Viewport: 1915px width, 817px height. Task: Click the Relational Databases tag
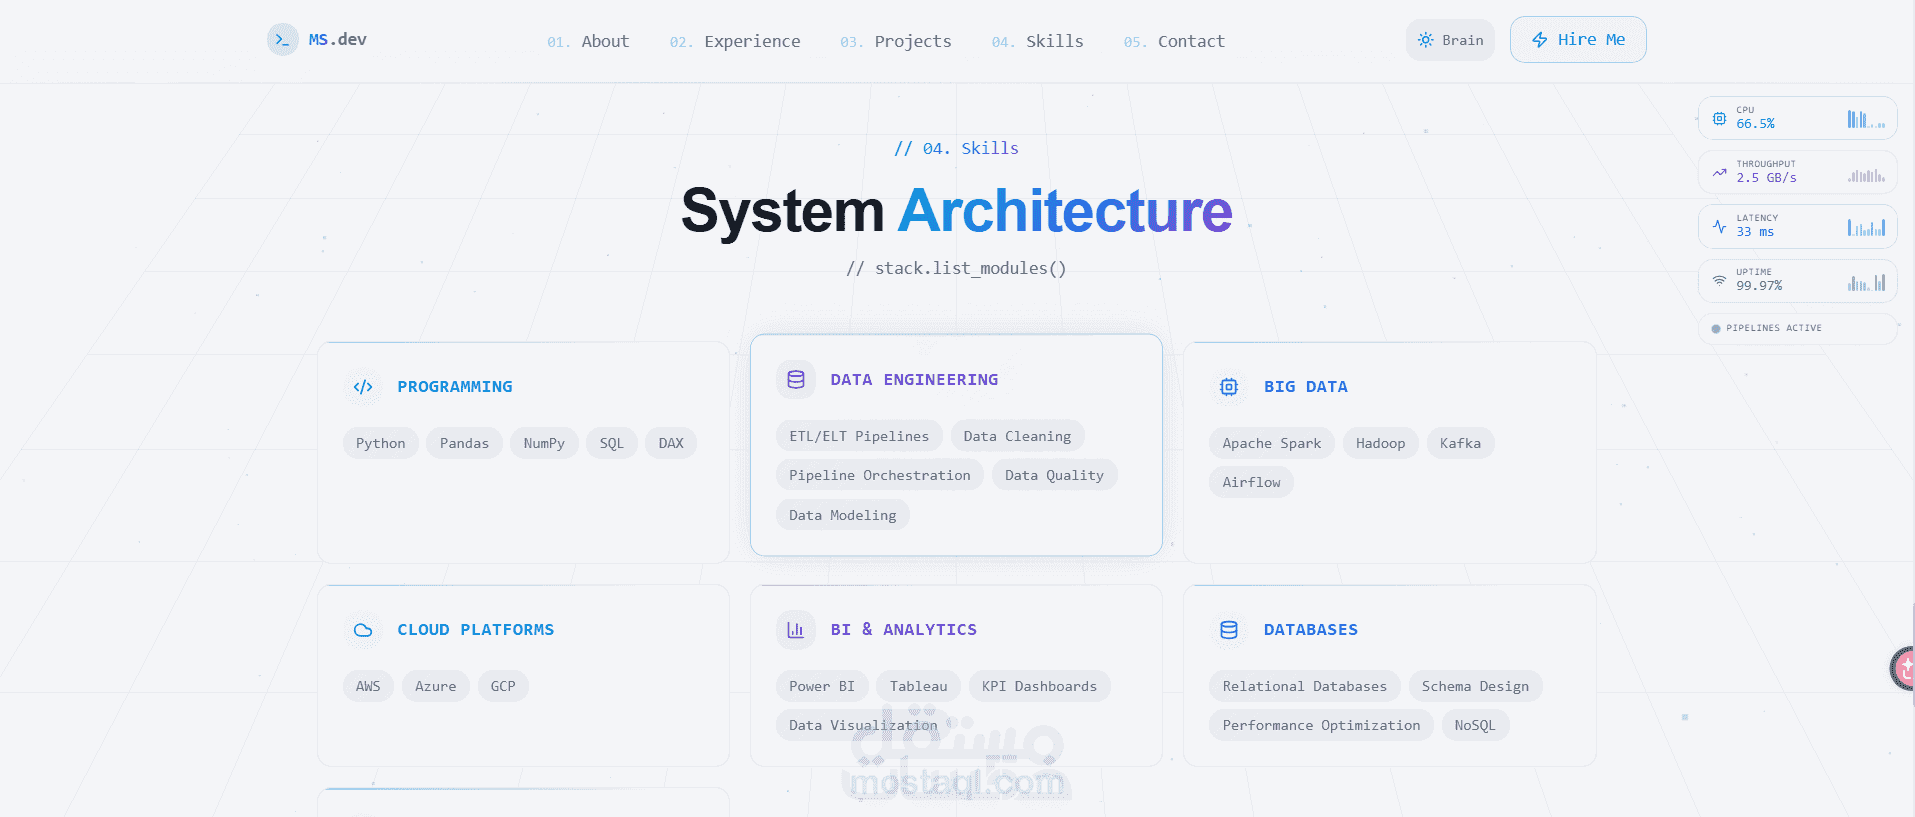point(1305,686)
